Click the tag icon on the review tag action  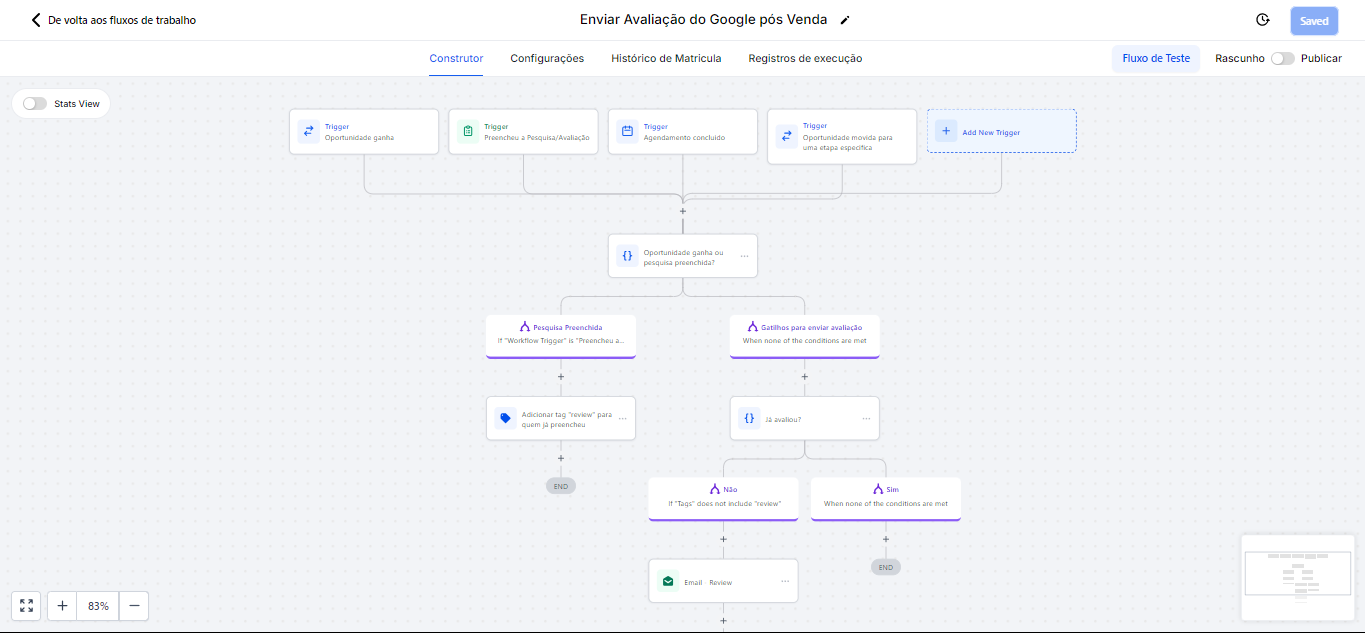coord(505,418)
